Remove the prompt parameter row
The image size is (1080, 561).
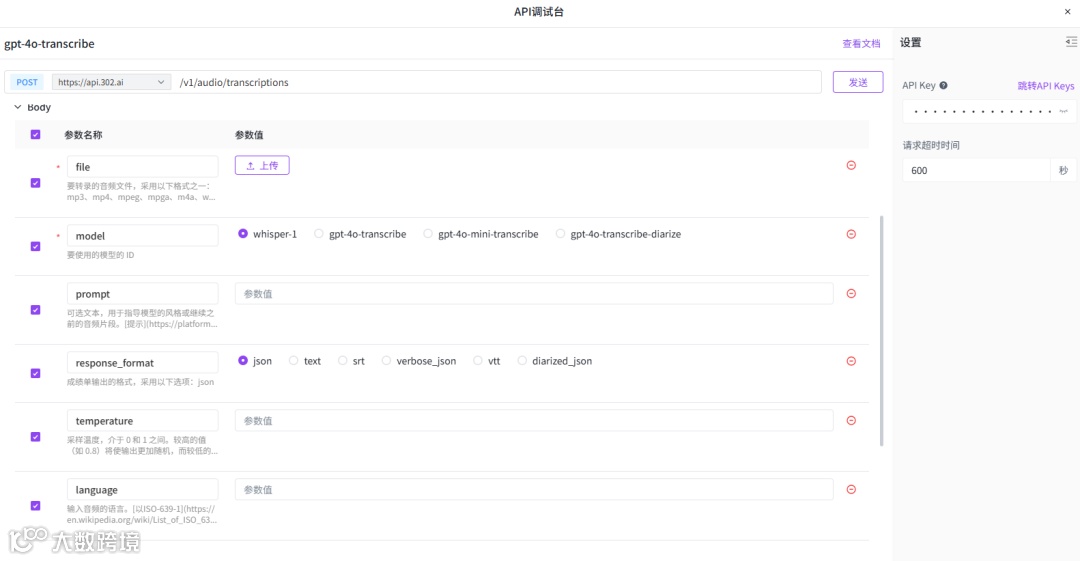tap(851, 294)
